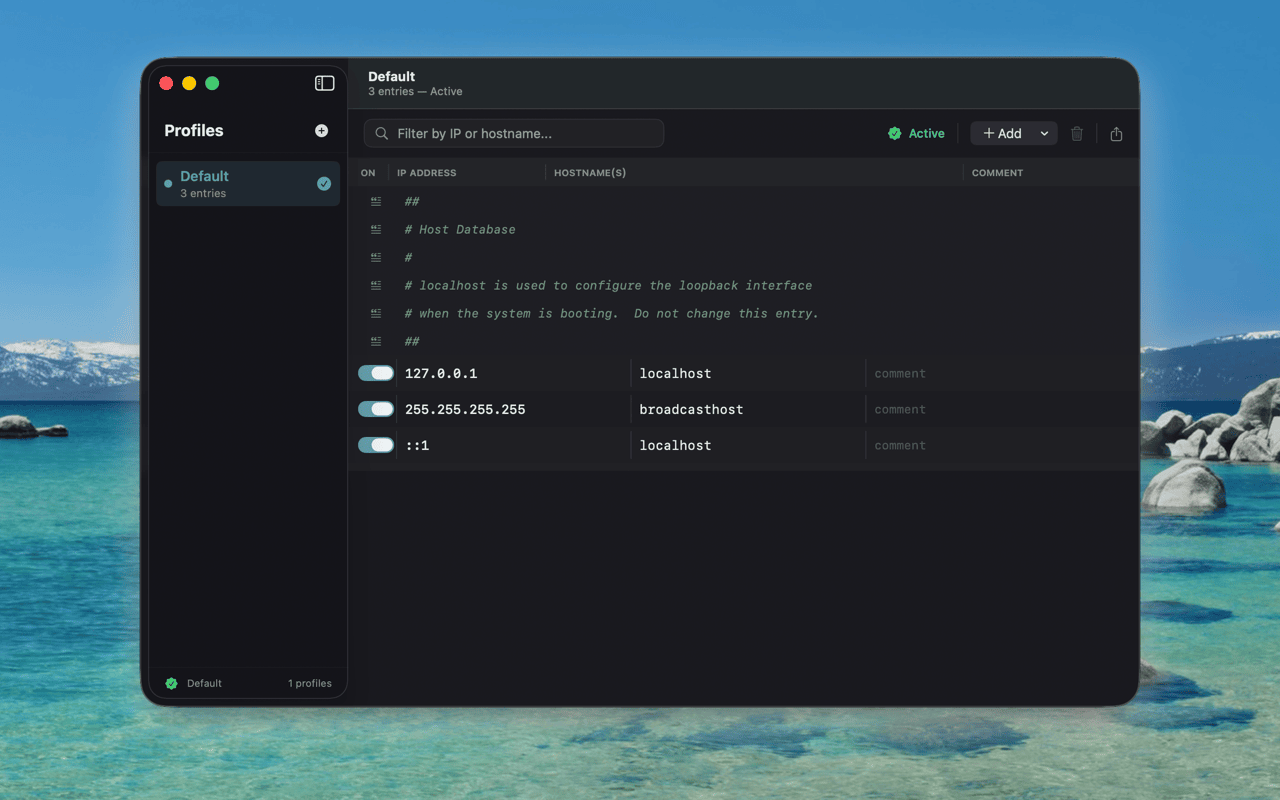Click the checkmark badge on the Default profile
This screenshot has width=1280, height=800.
(323, 184)
